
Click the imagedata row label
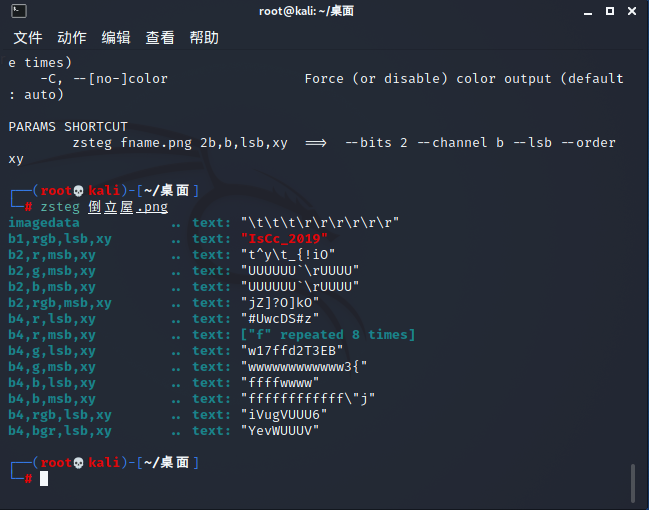tap(44, 223)
